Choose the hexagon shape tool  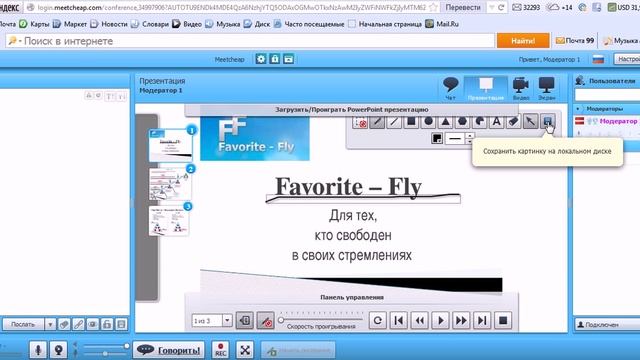tap(462, 122)
